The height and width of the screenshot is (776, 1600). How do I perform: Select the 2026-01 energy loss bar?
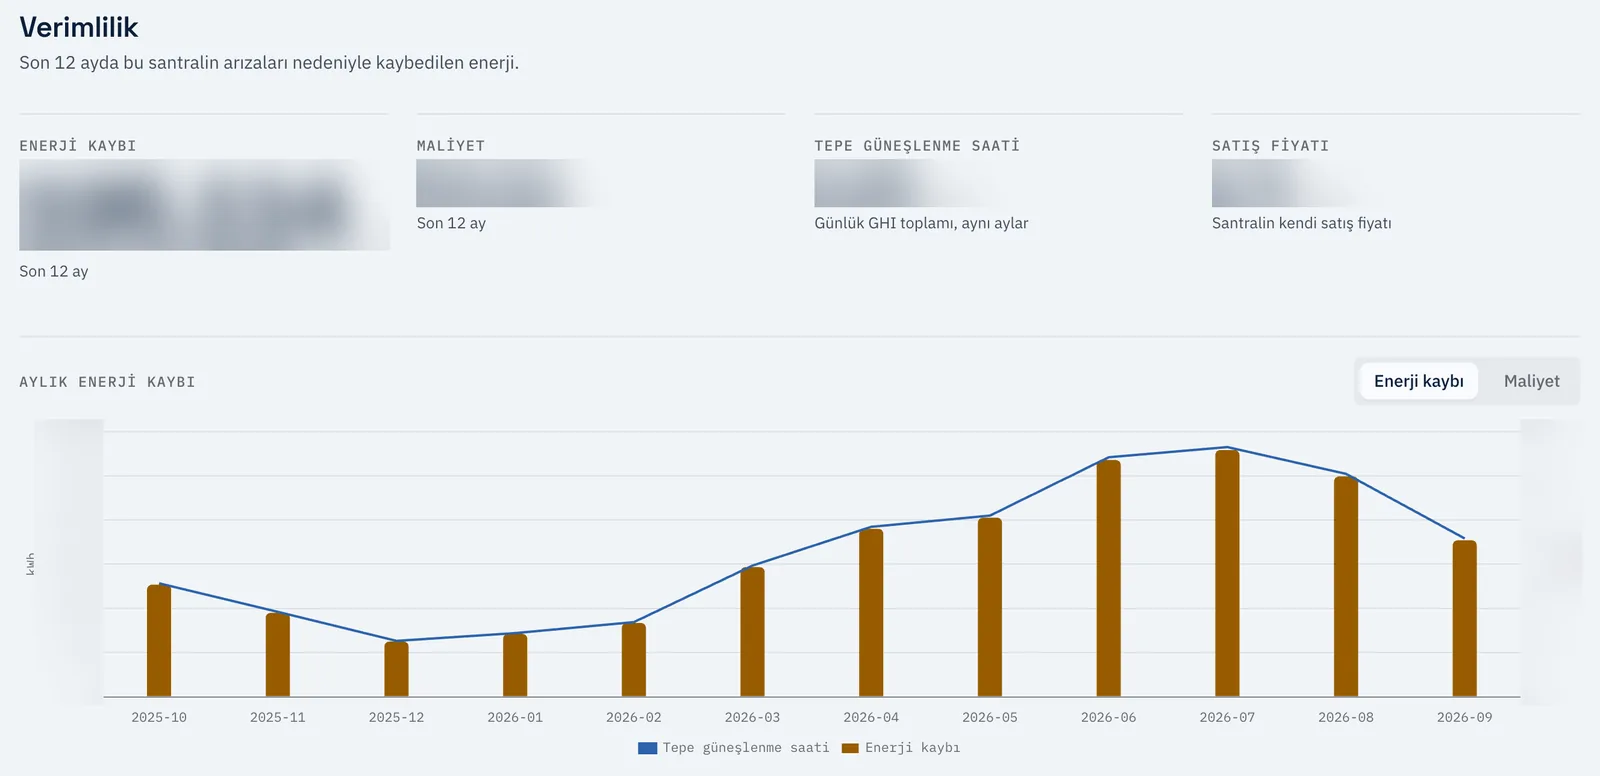(x=515, y=665)
